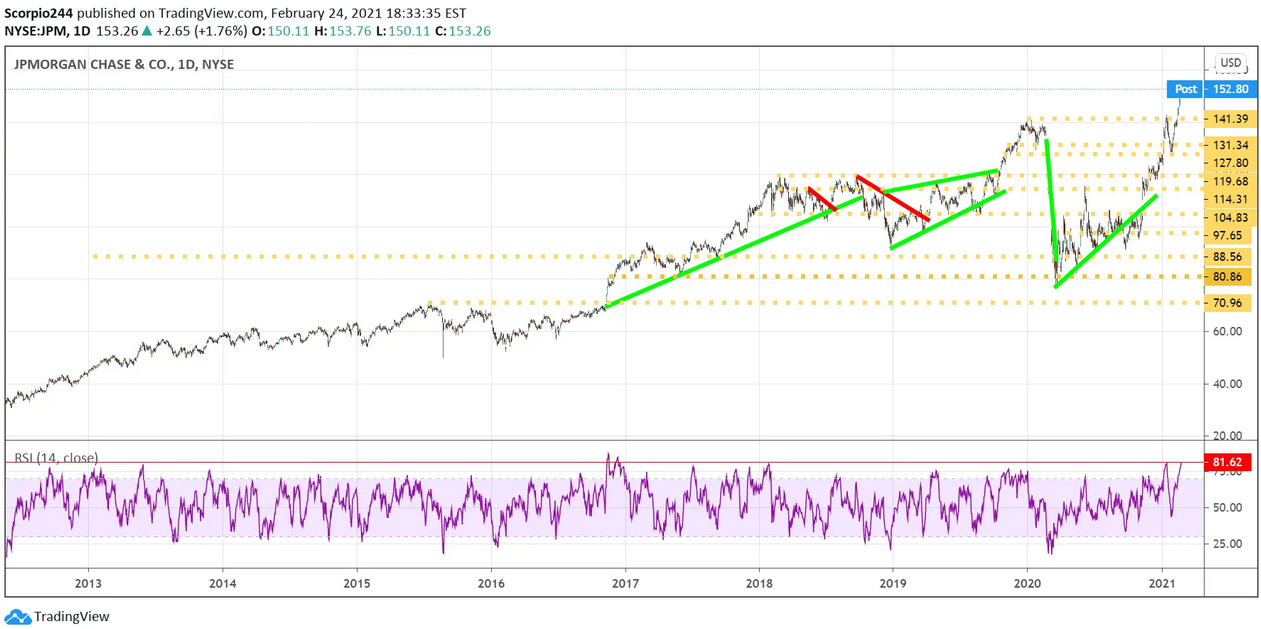Open the TradingView link beside the logo
Screen dimensions: 1261x629
72,617
